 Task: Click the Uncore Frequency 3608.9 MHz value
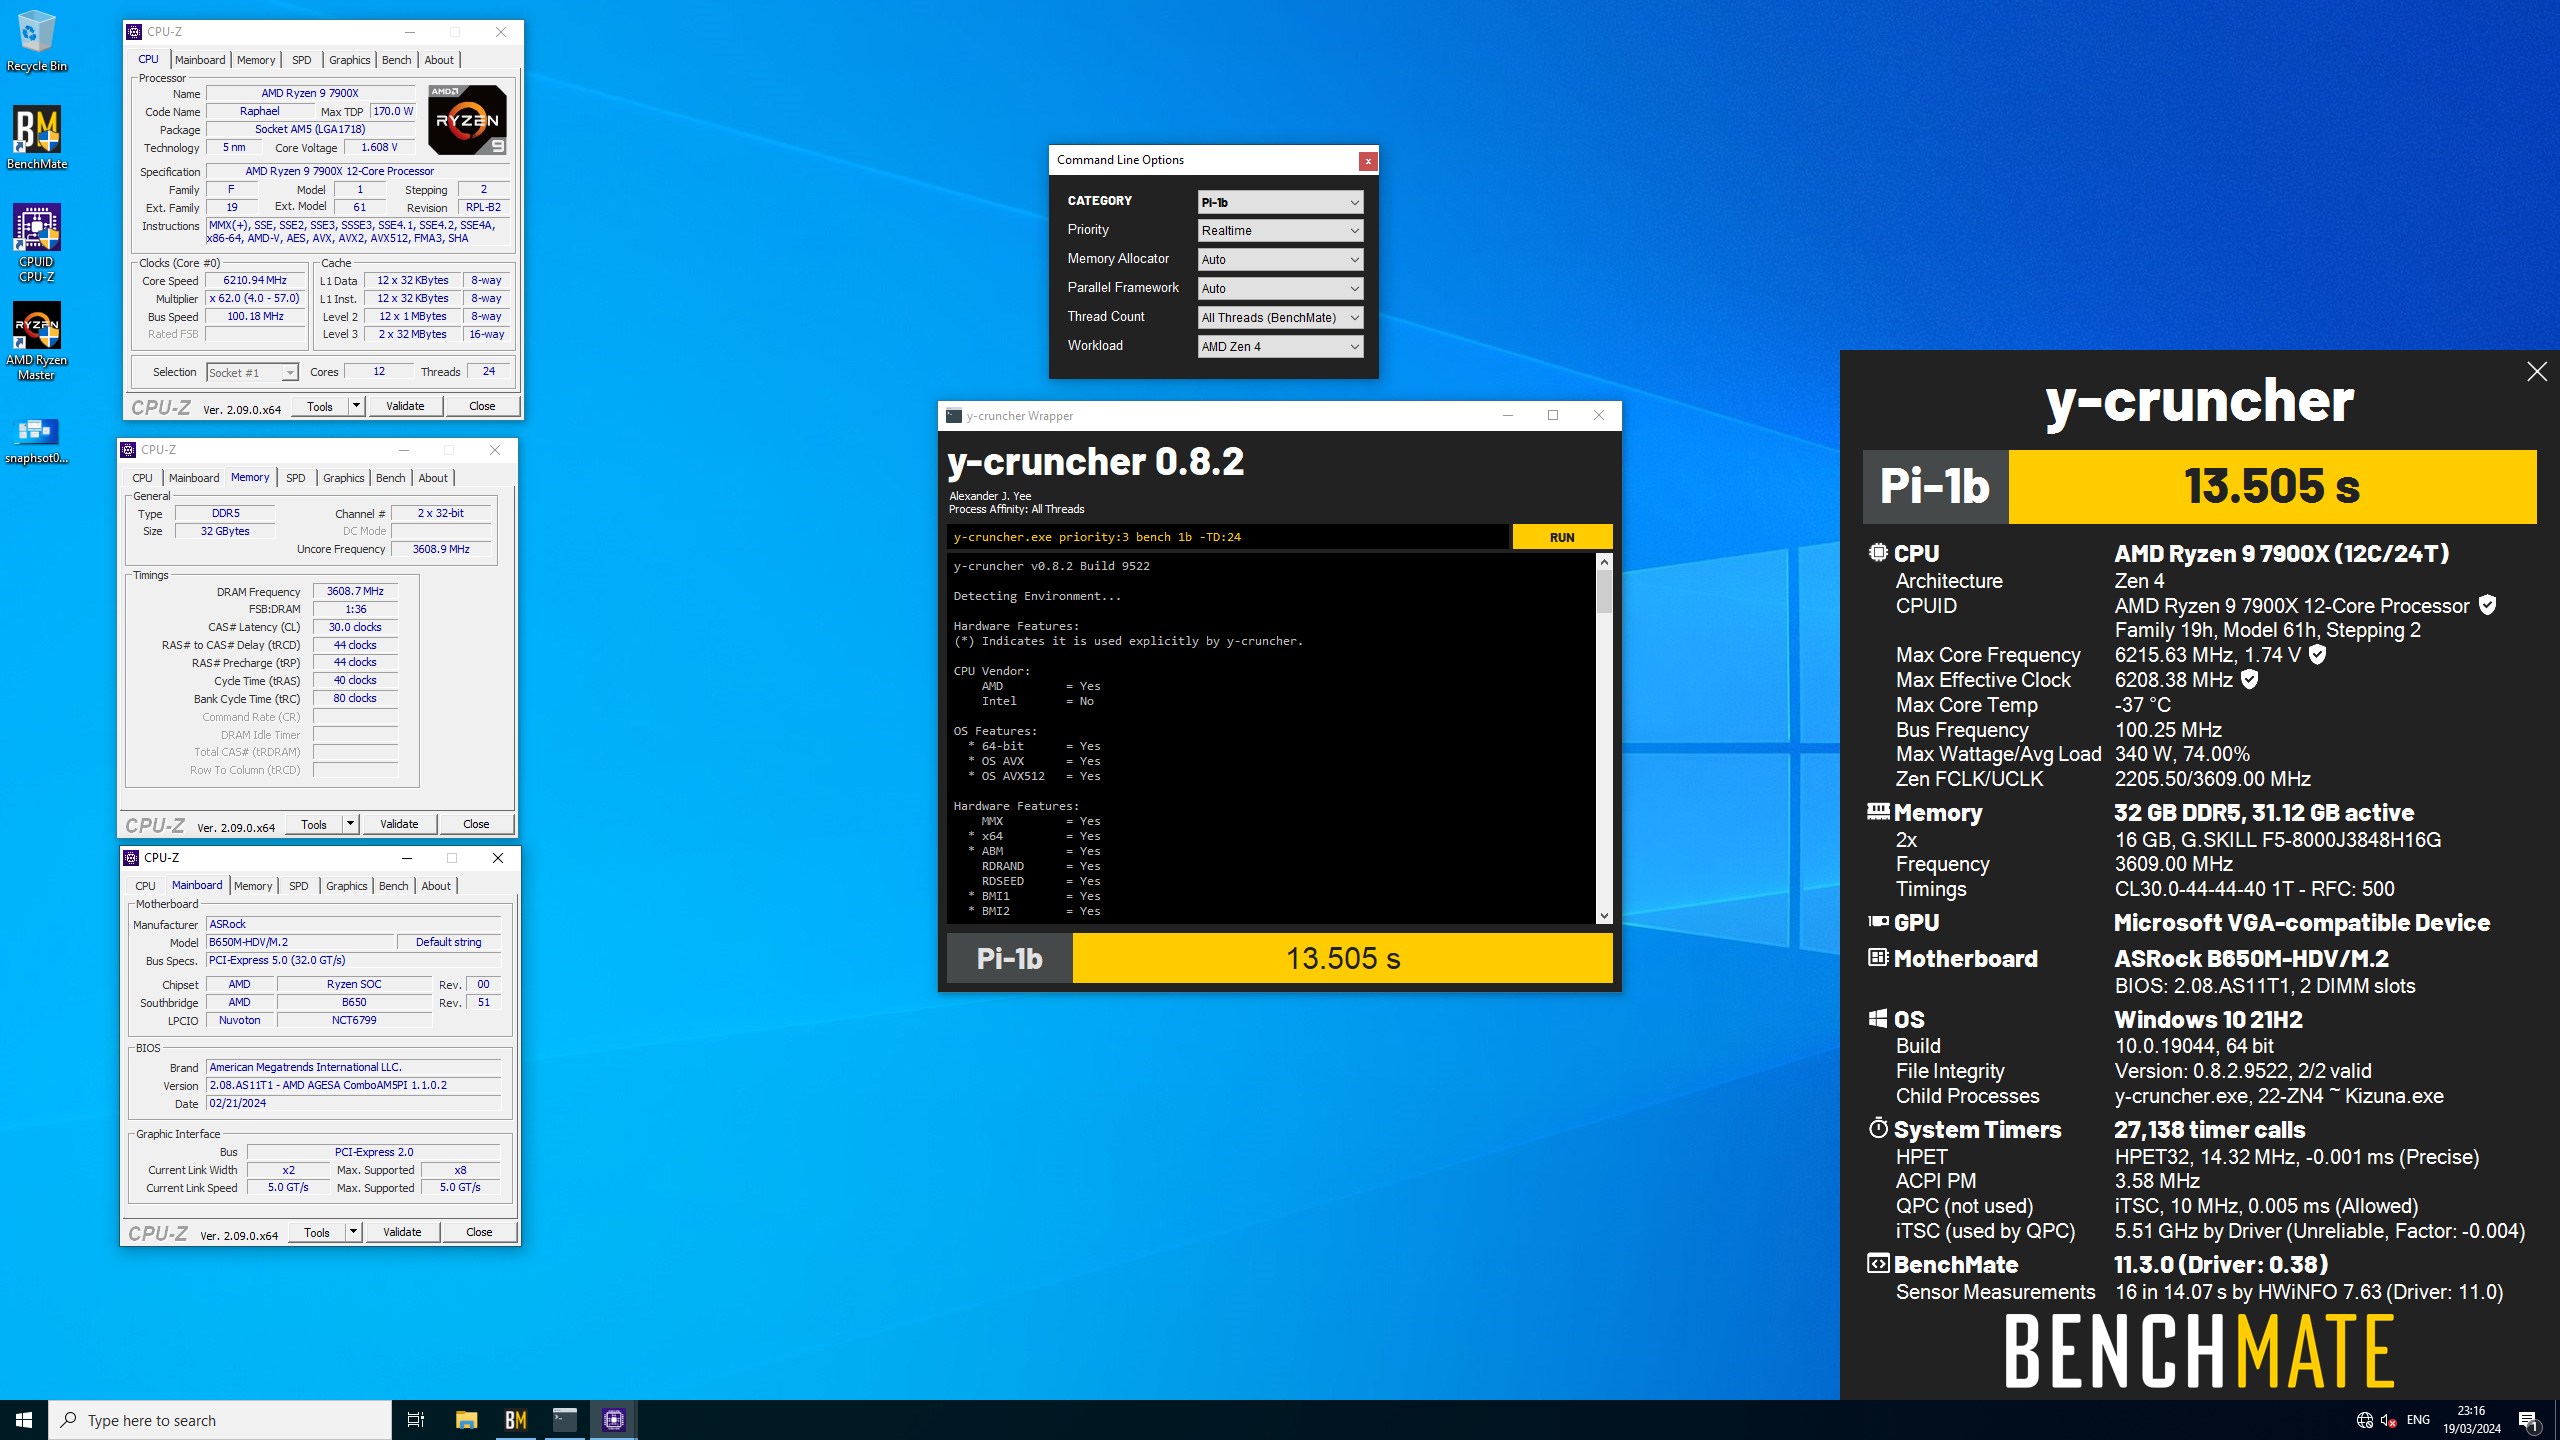pos(441,549)
